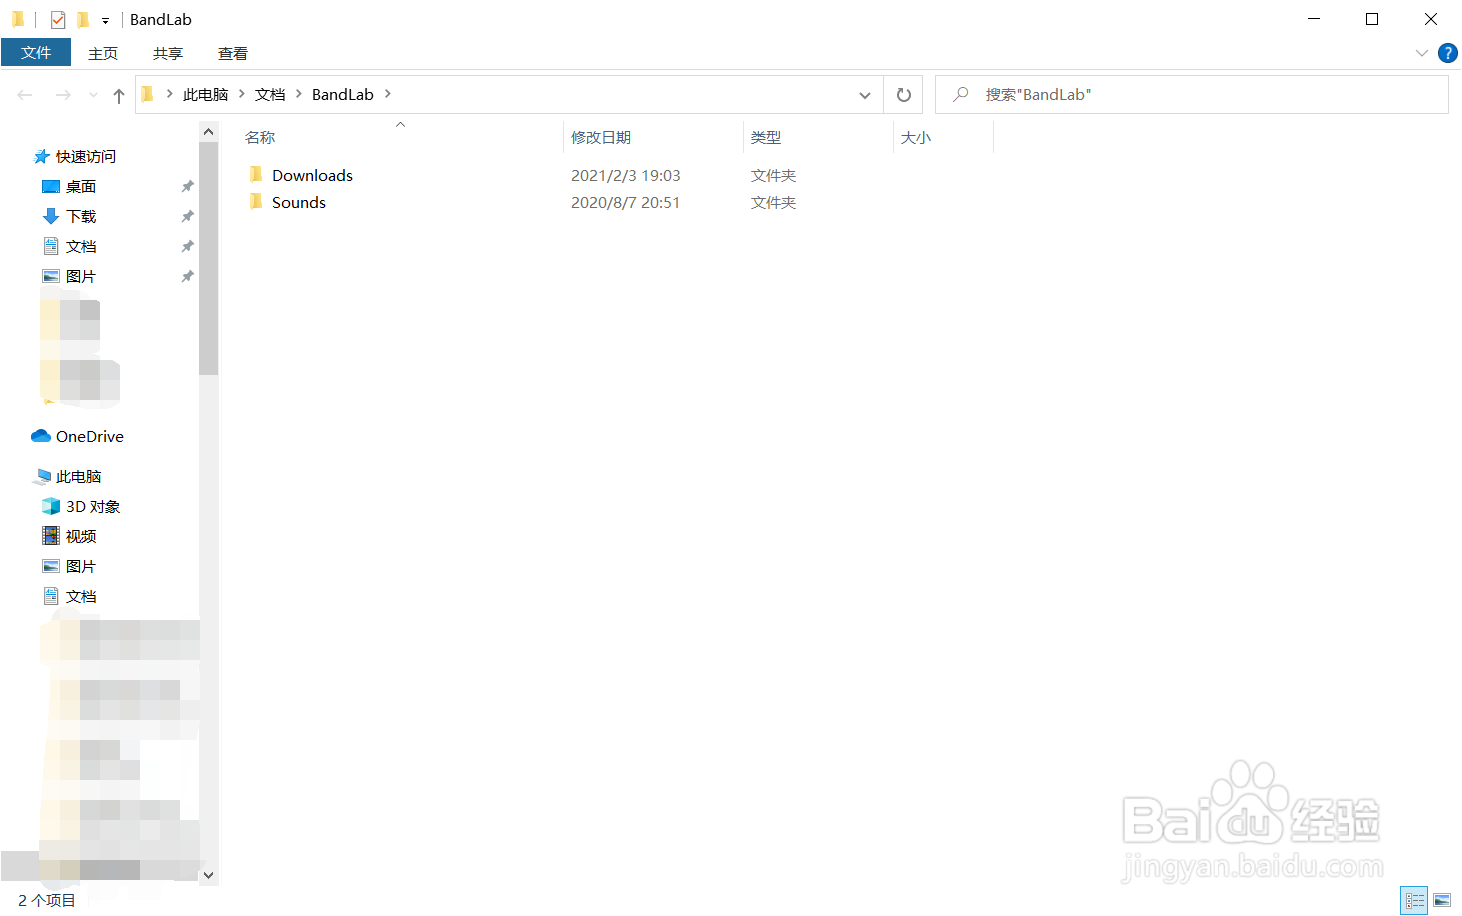Open the Customize Quick Access Toolbar dropdown
The width and height of the screenshot is (1462, 916).
point(105,20)
